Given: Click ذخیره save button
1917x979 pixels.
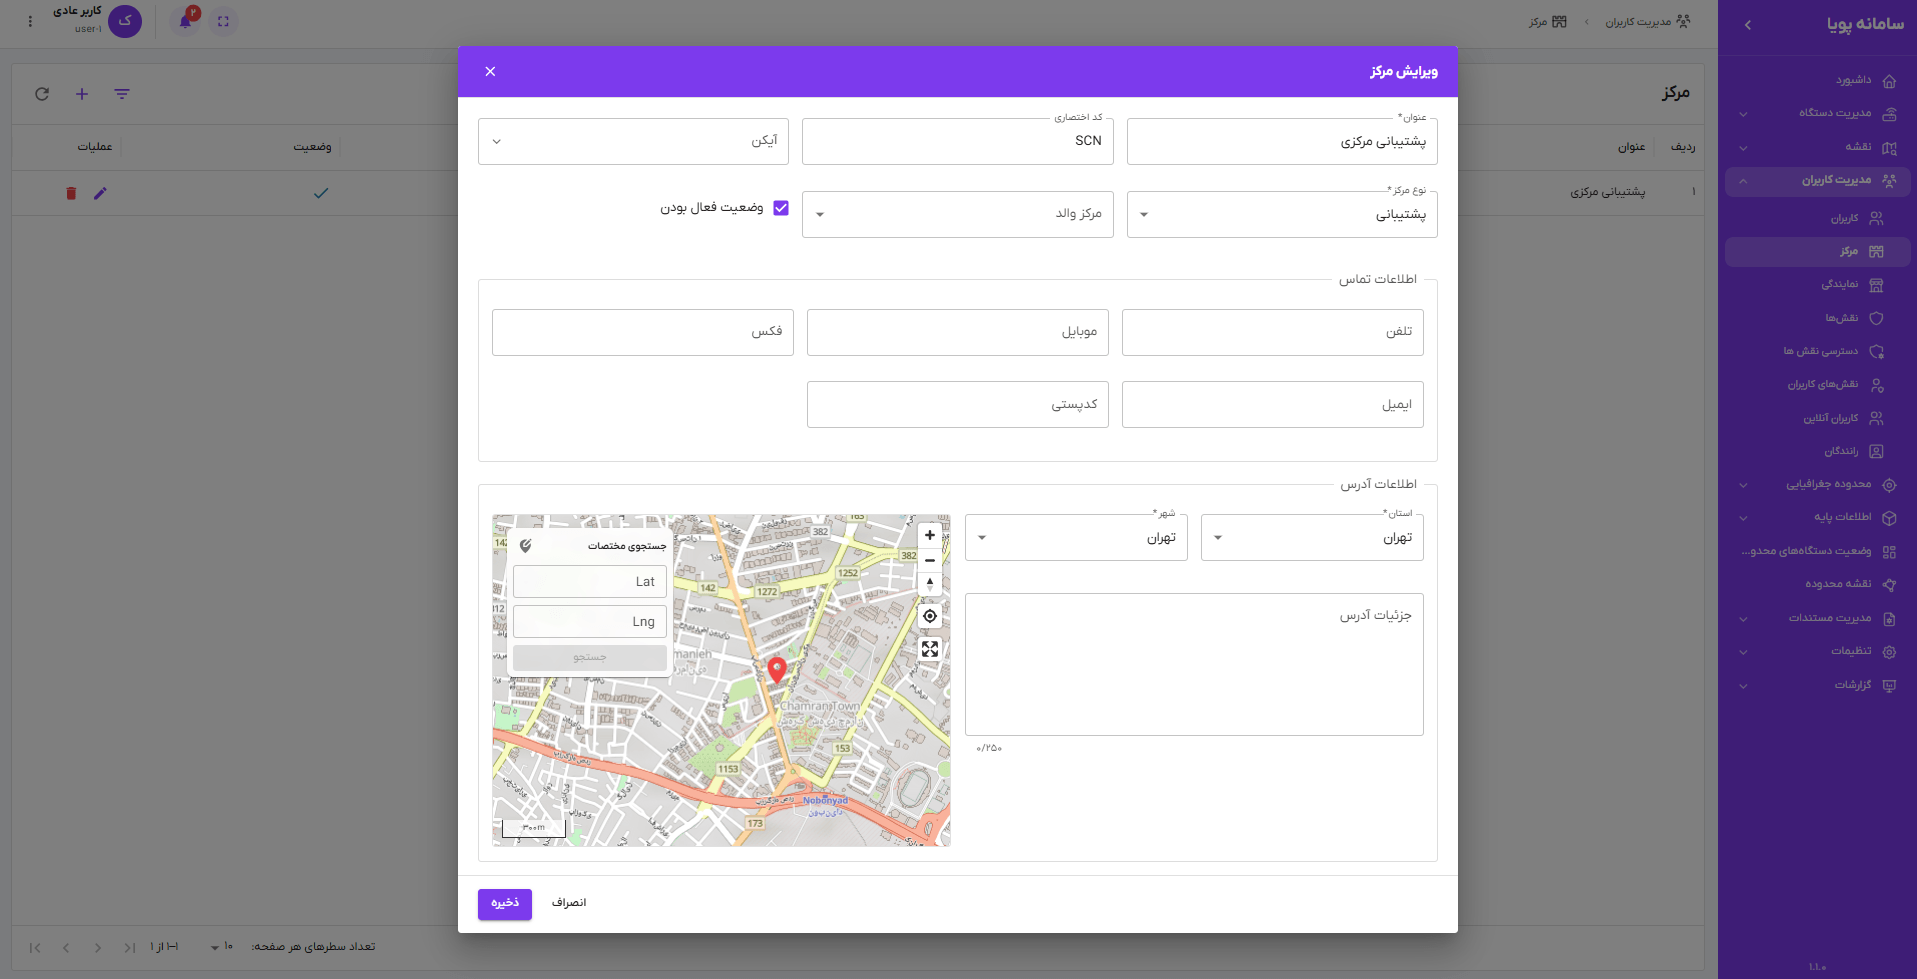Looking at the screenshot, I should point(505,903).
